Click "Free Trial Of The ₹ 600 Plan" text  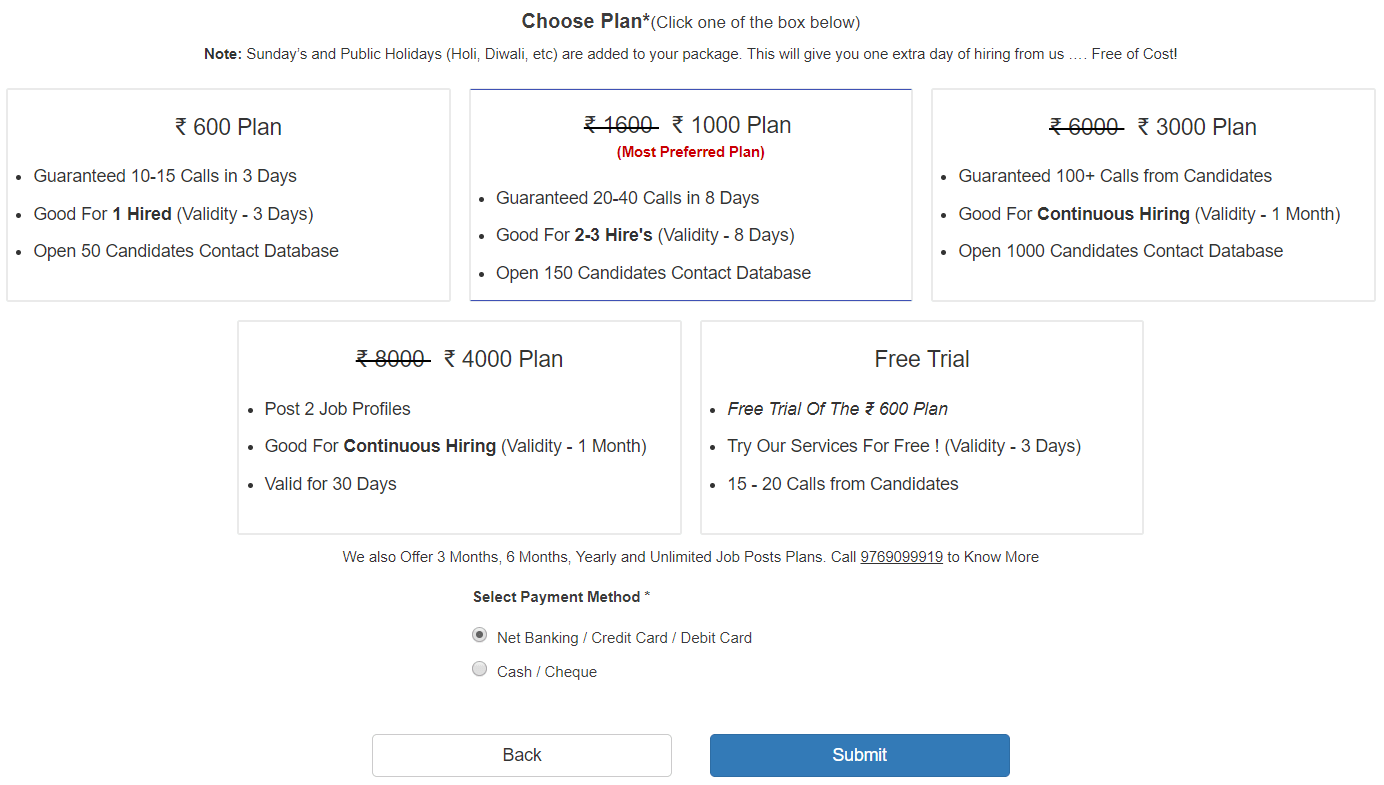coord(837,409)
